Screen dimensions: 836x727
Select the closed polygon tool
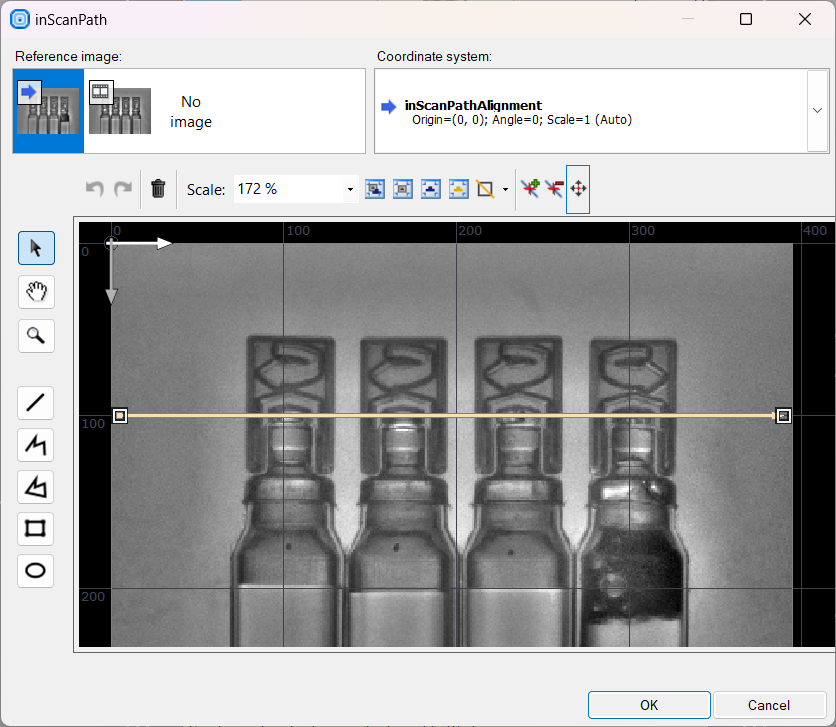point(36,487)
